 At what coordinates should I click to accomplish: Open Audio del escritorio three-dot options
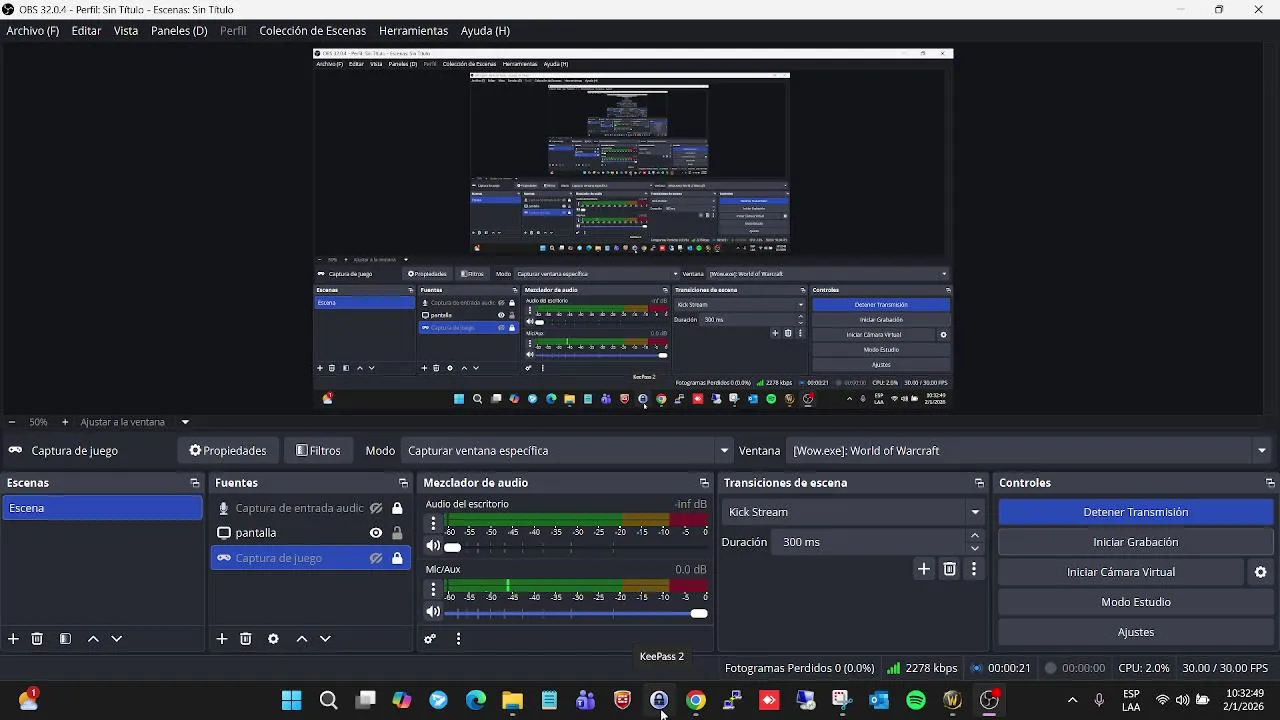433,524
